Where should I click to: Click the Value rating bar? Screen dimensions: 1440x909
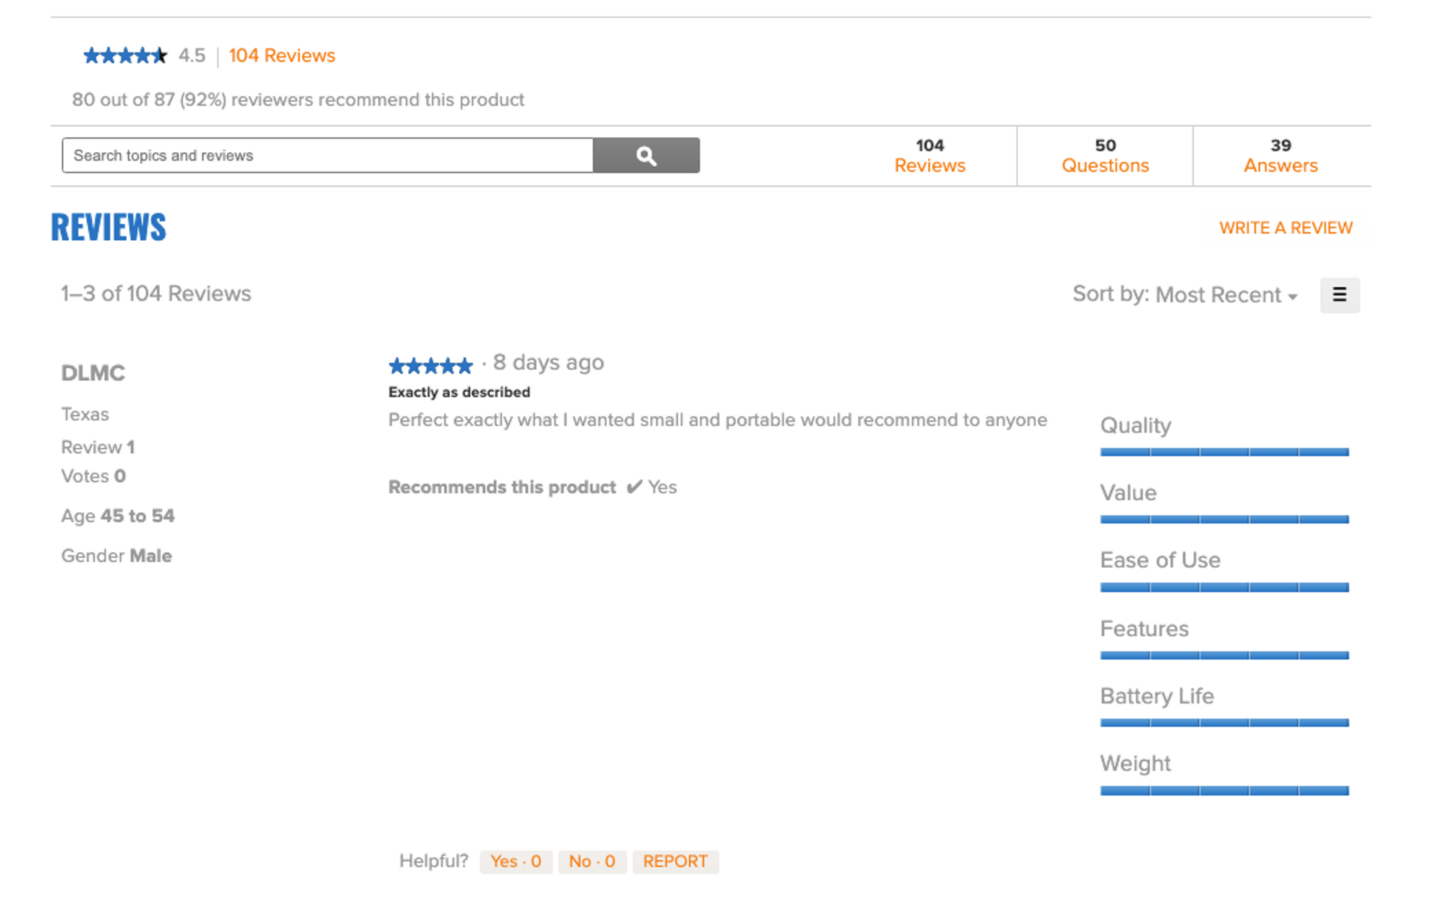(1224, 519)
